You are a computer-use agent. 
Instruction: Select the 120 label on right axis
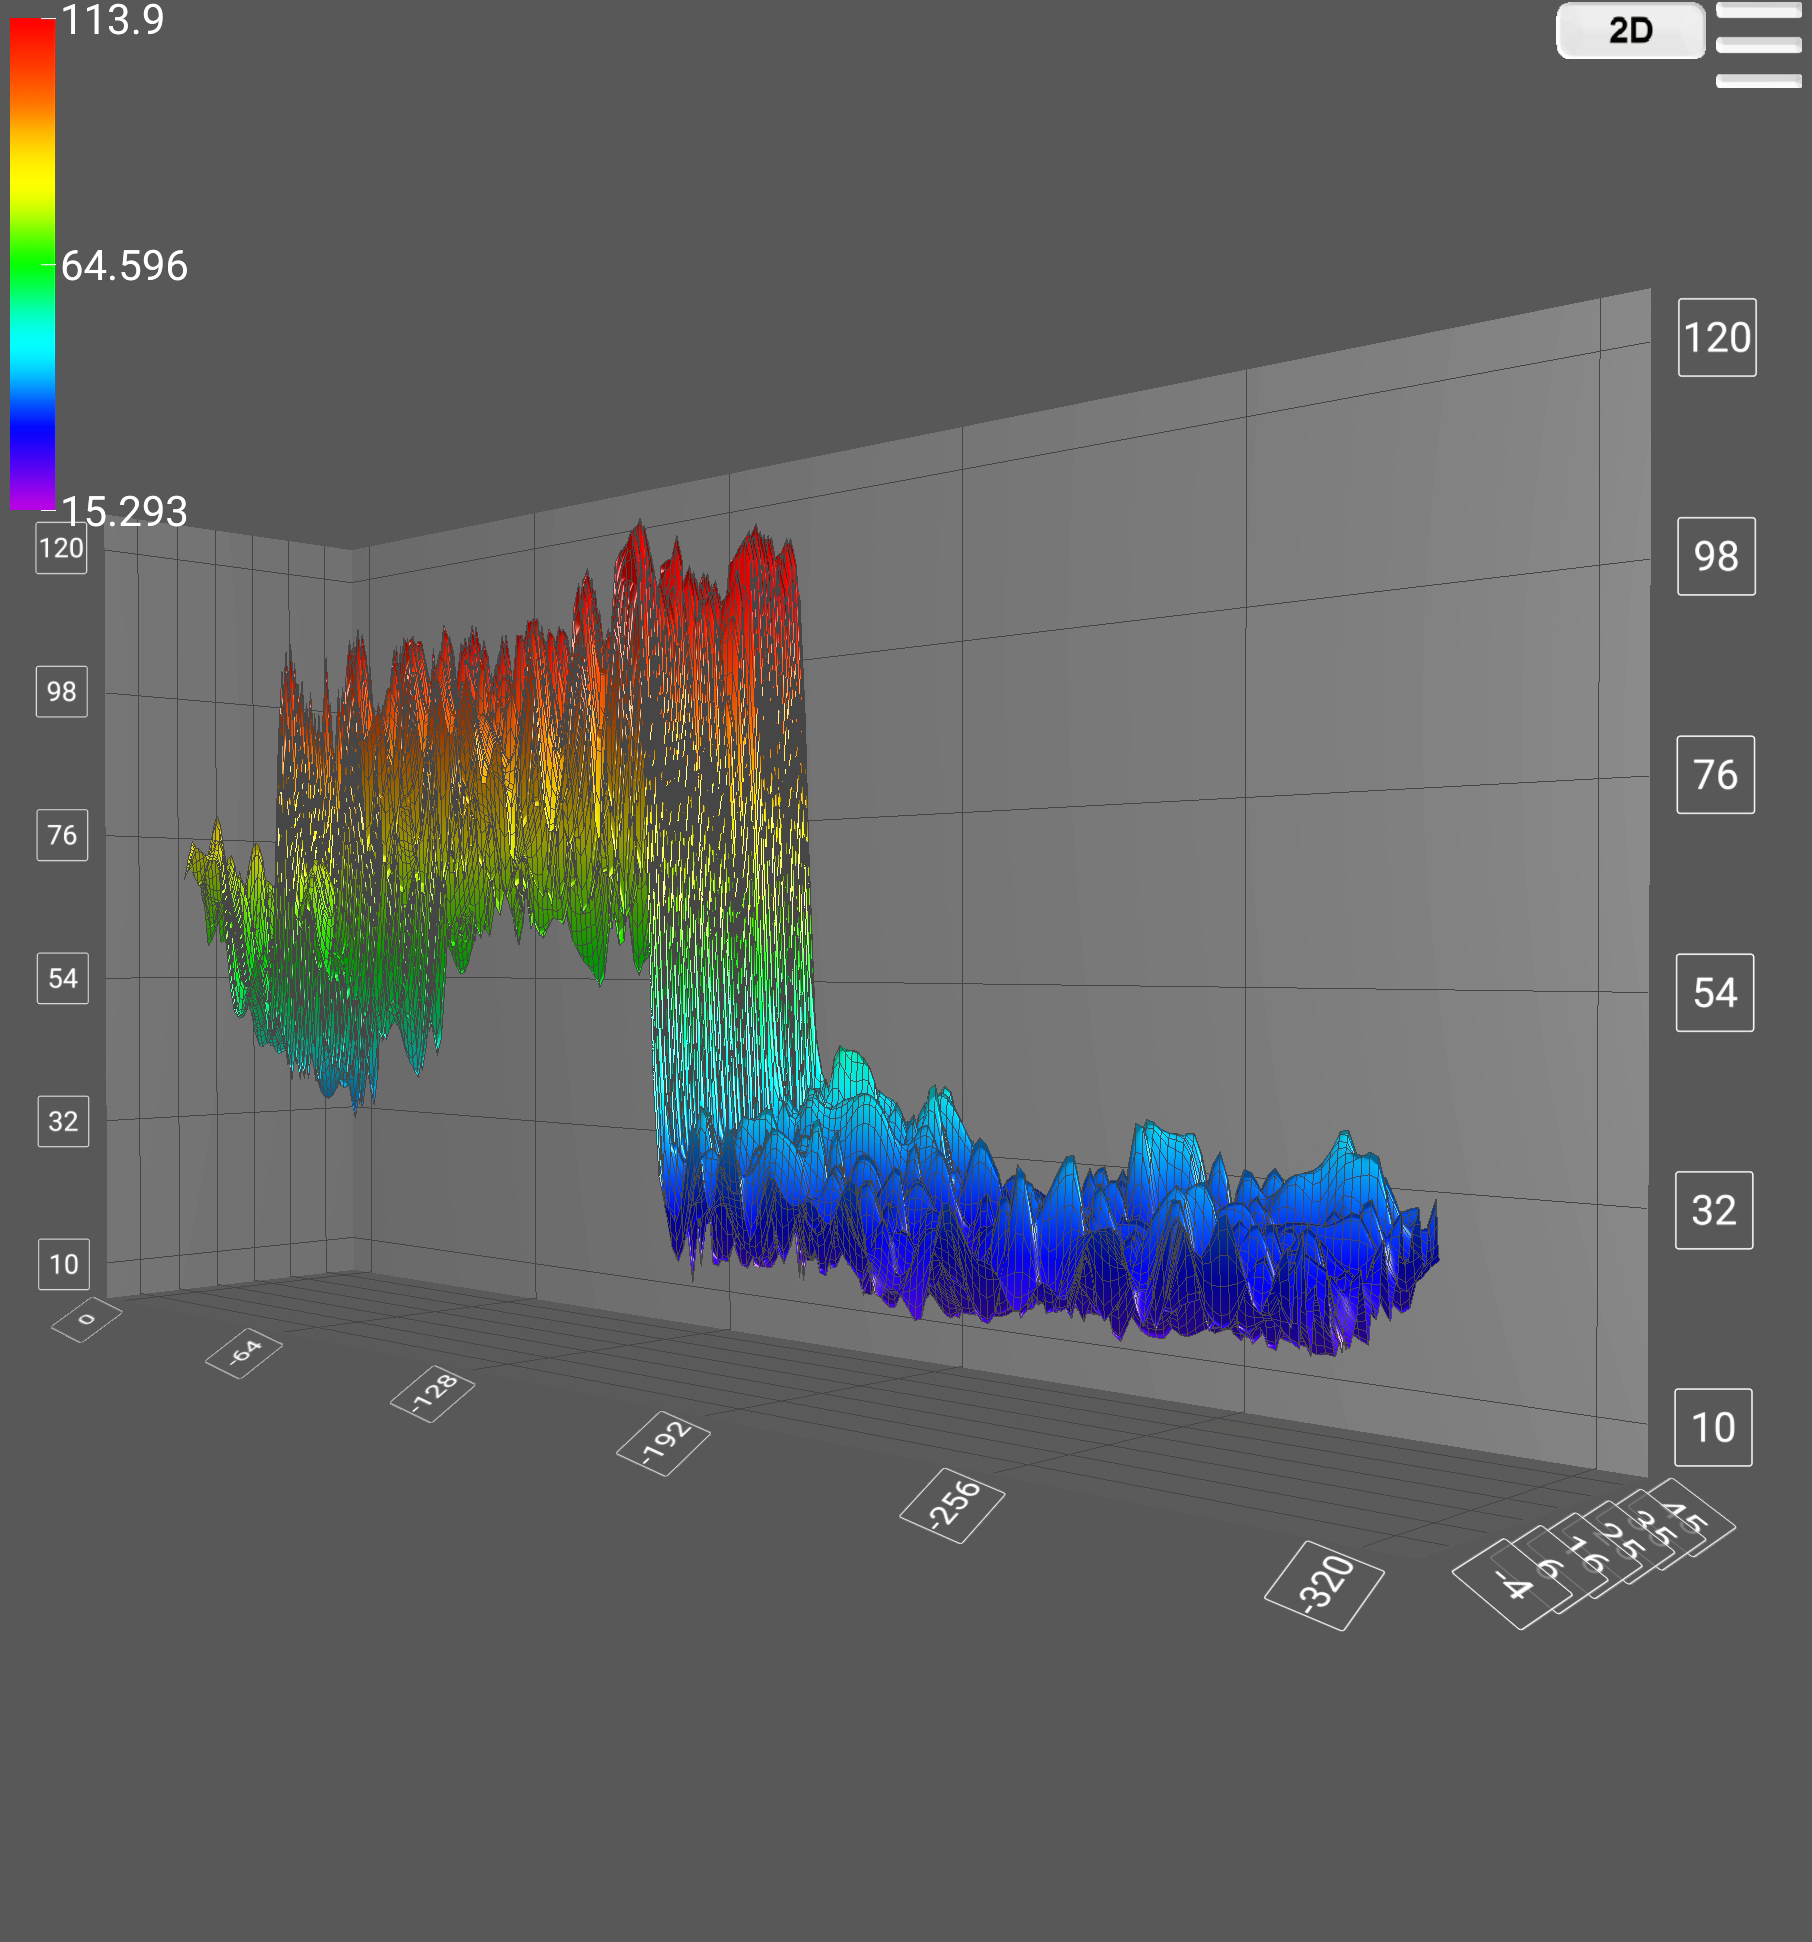(x=1716, y=338)
